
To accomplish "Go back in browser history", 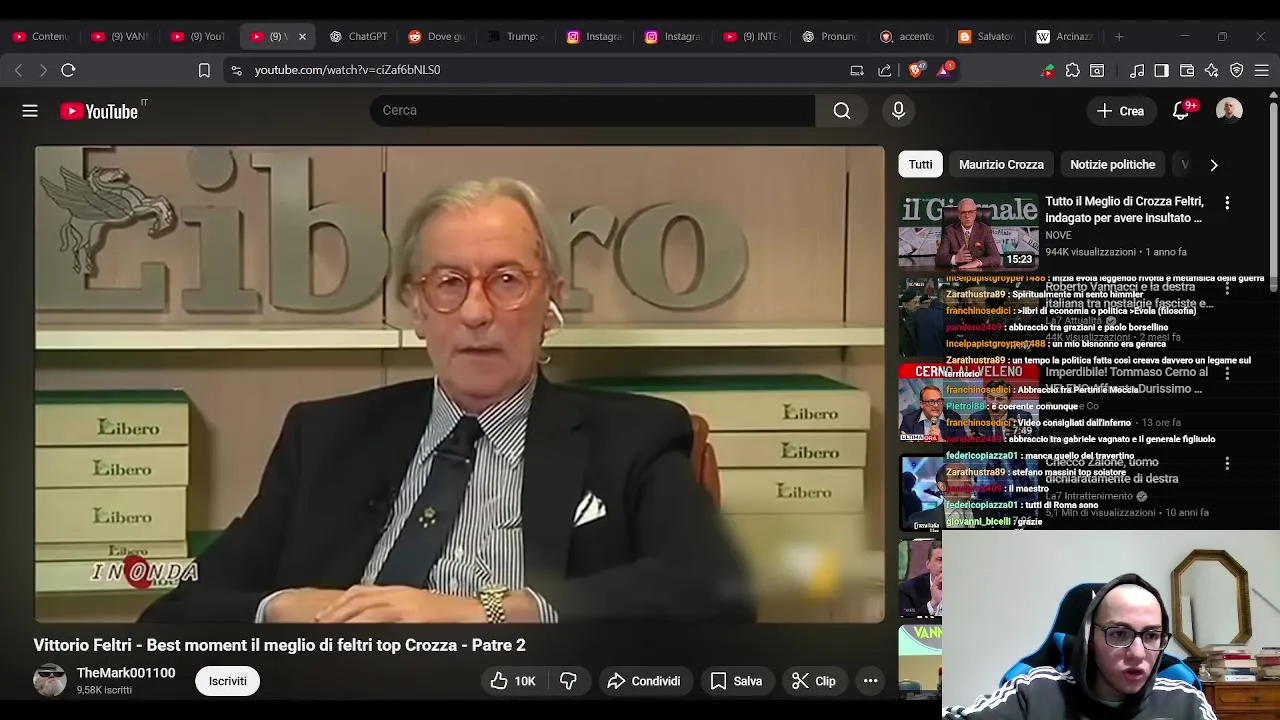I will coord(18,70).
